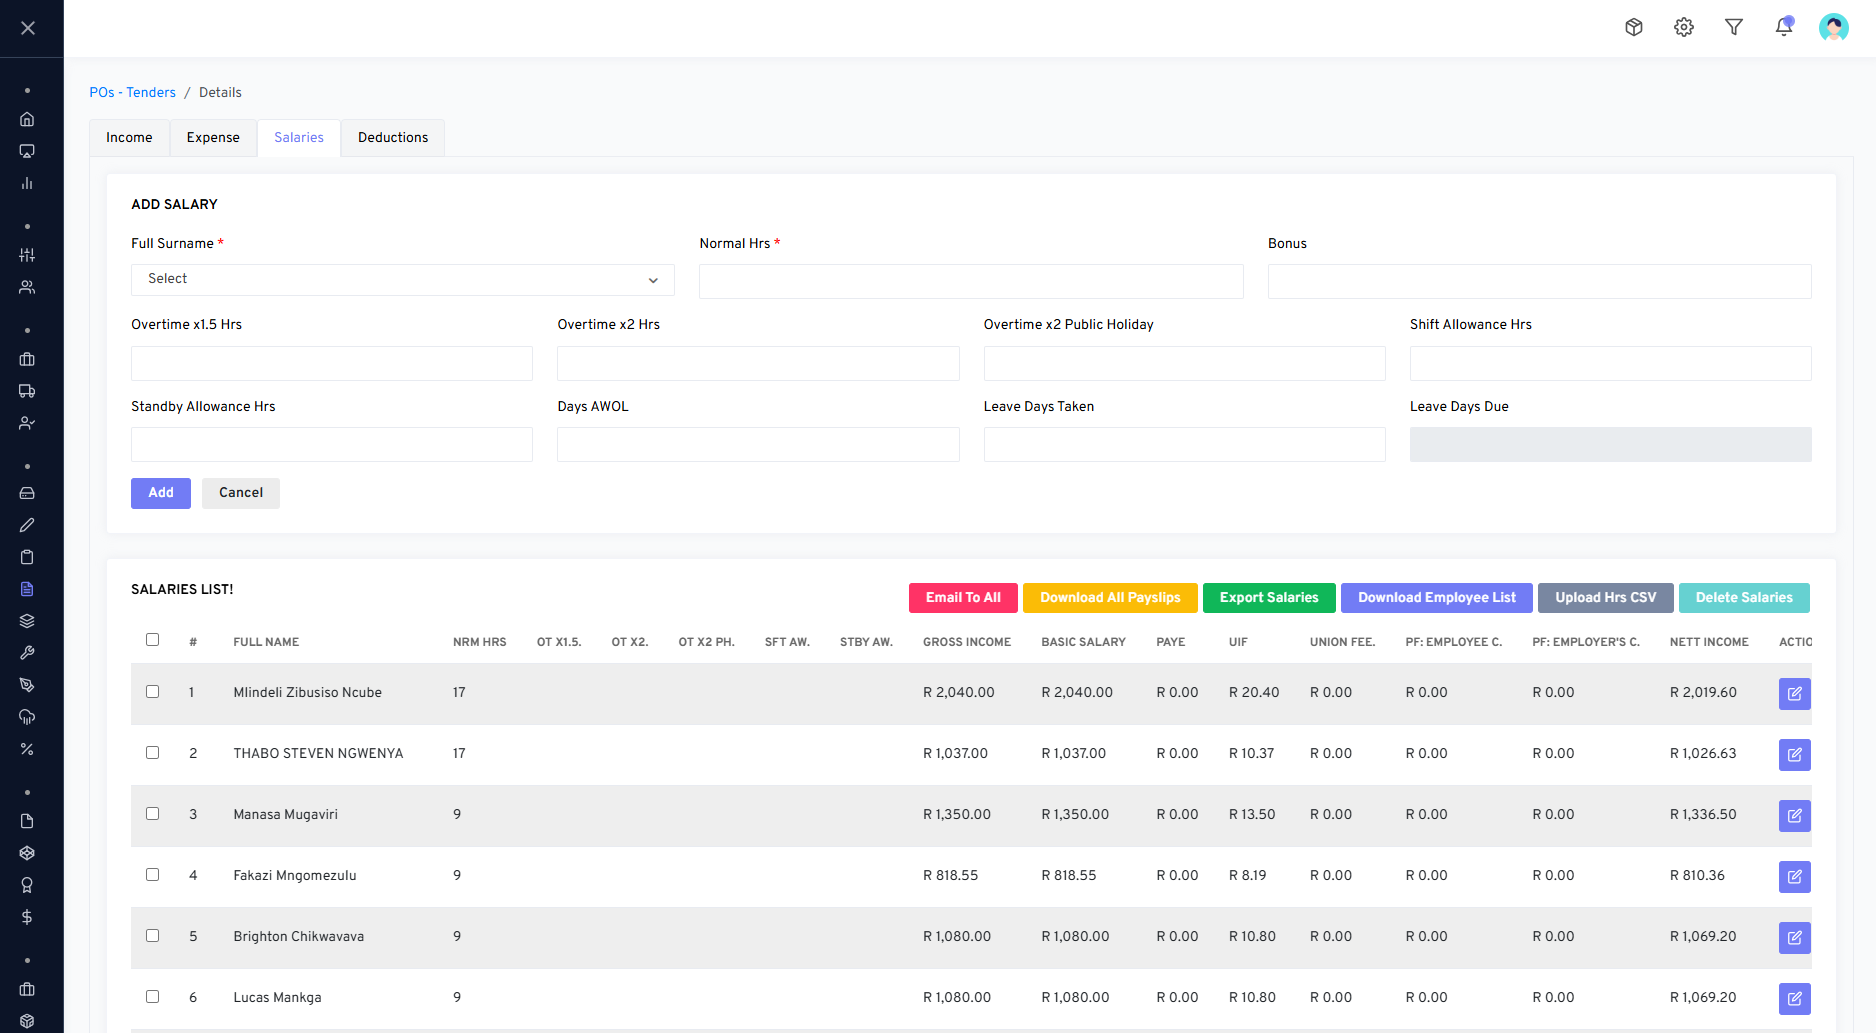Open the award ribbon sidebar icon
The width and height of the screenshot is (1876, 1033).
[x=27, y=885]
